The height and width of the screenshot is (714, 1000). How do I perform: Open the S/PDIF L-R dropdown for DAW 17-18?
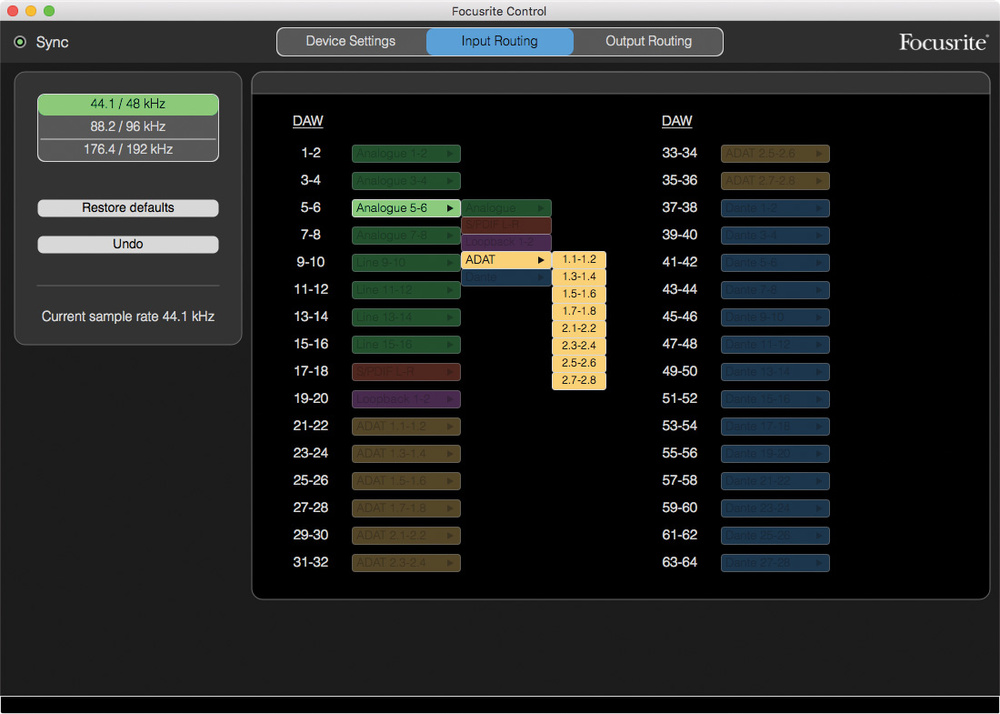tap(406, 372)
